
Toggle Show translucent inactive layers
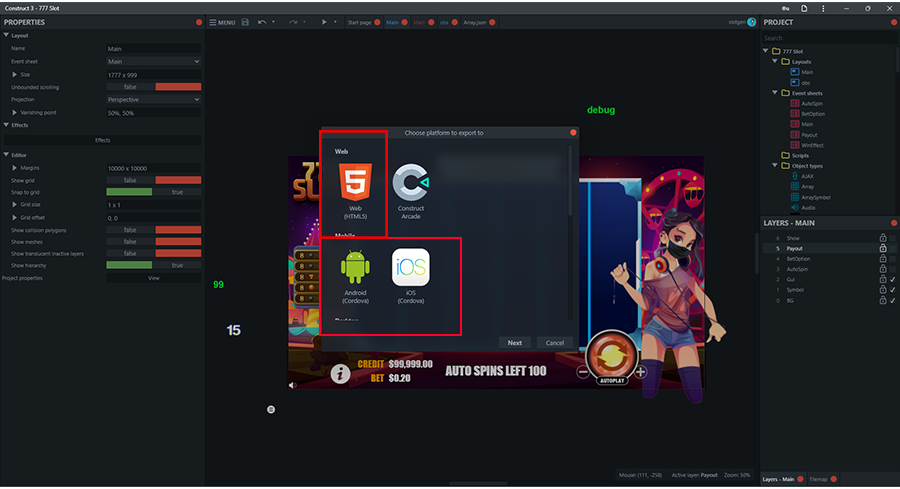[x=153, y=253]
